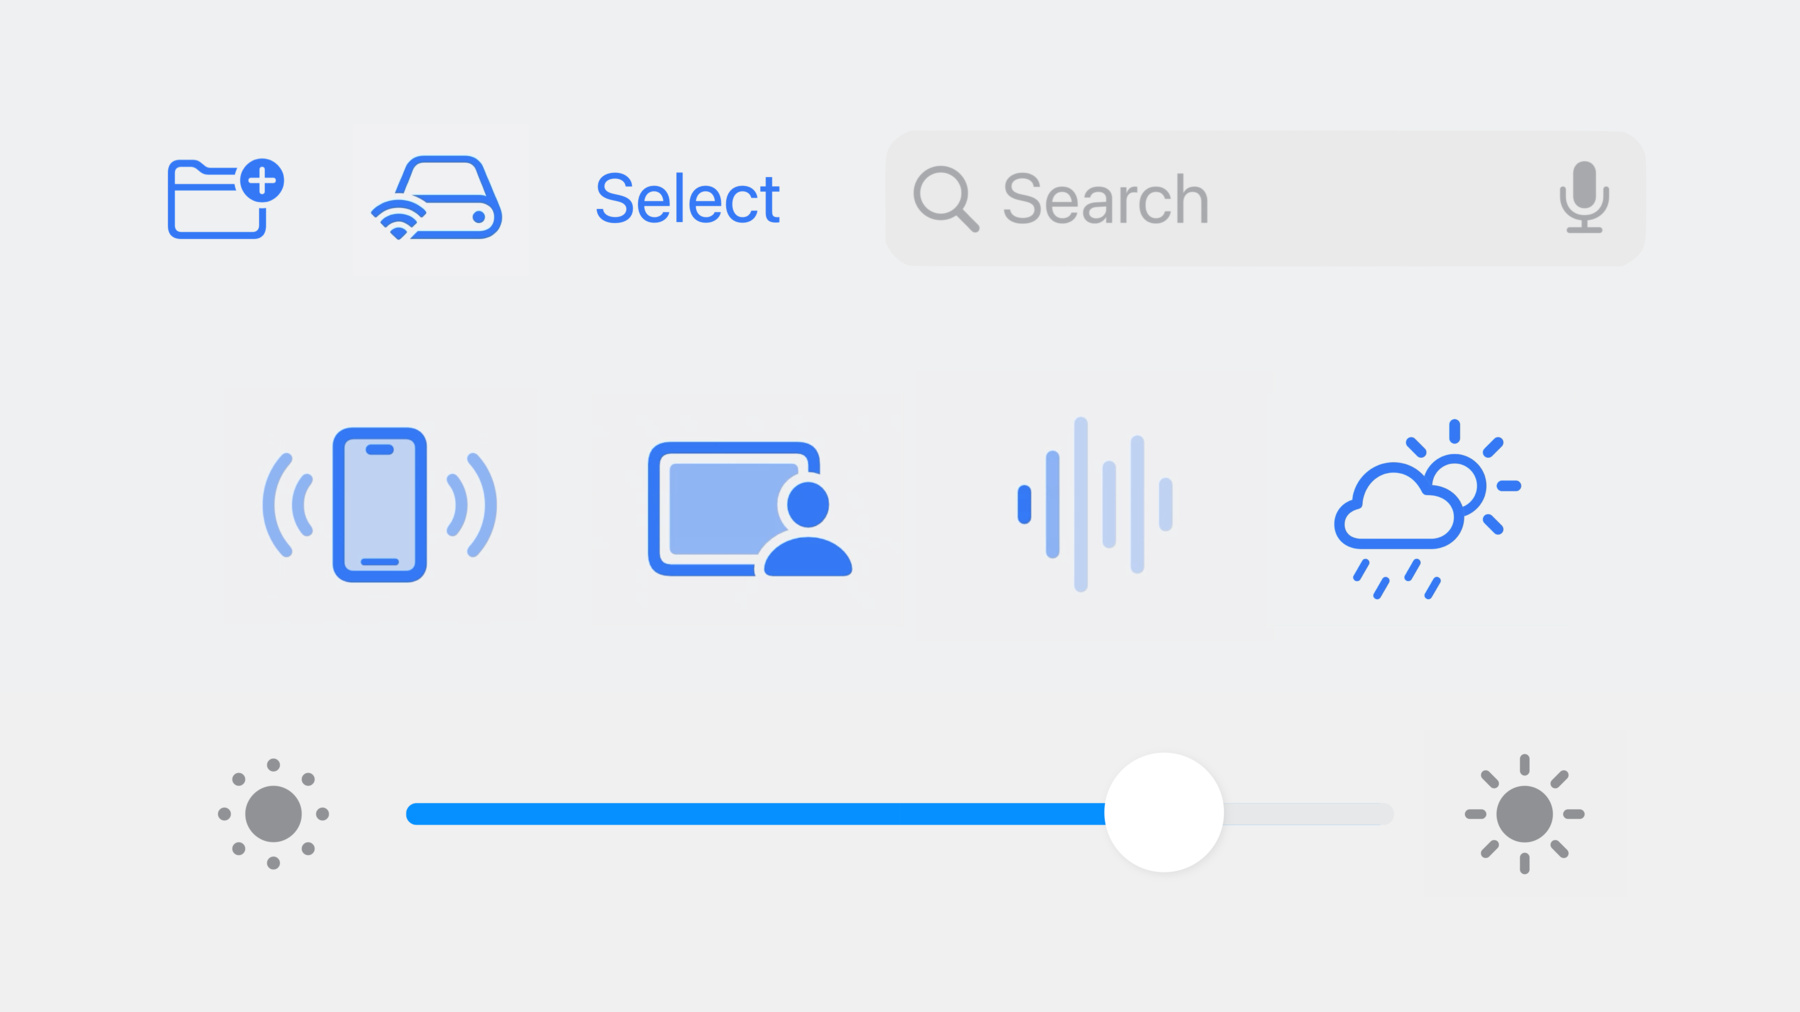Click the gray unfilled end of brightness slider
This screenshot has height=1012, width=1800.
[x=1308, y=814]
